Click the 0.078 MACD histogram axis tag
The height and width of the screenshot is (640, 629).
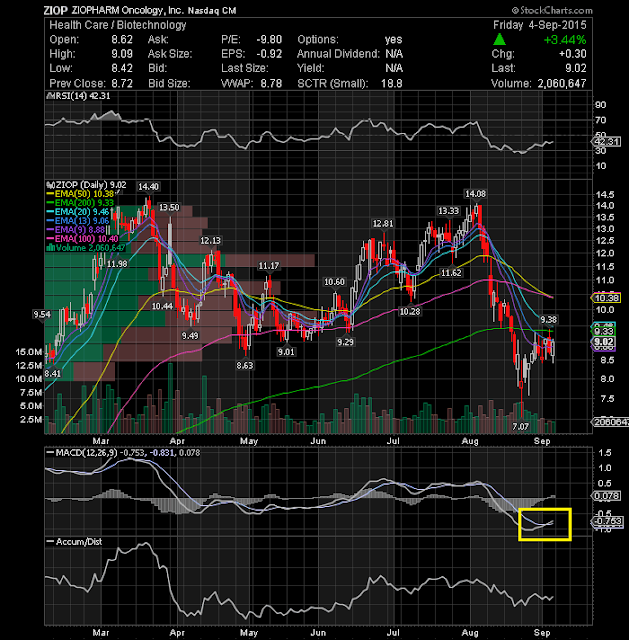click(607, 496)
